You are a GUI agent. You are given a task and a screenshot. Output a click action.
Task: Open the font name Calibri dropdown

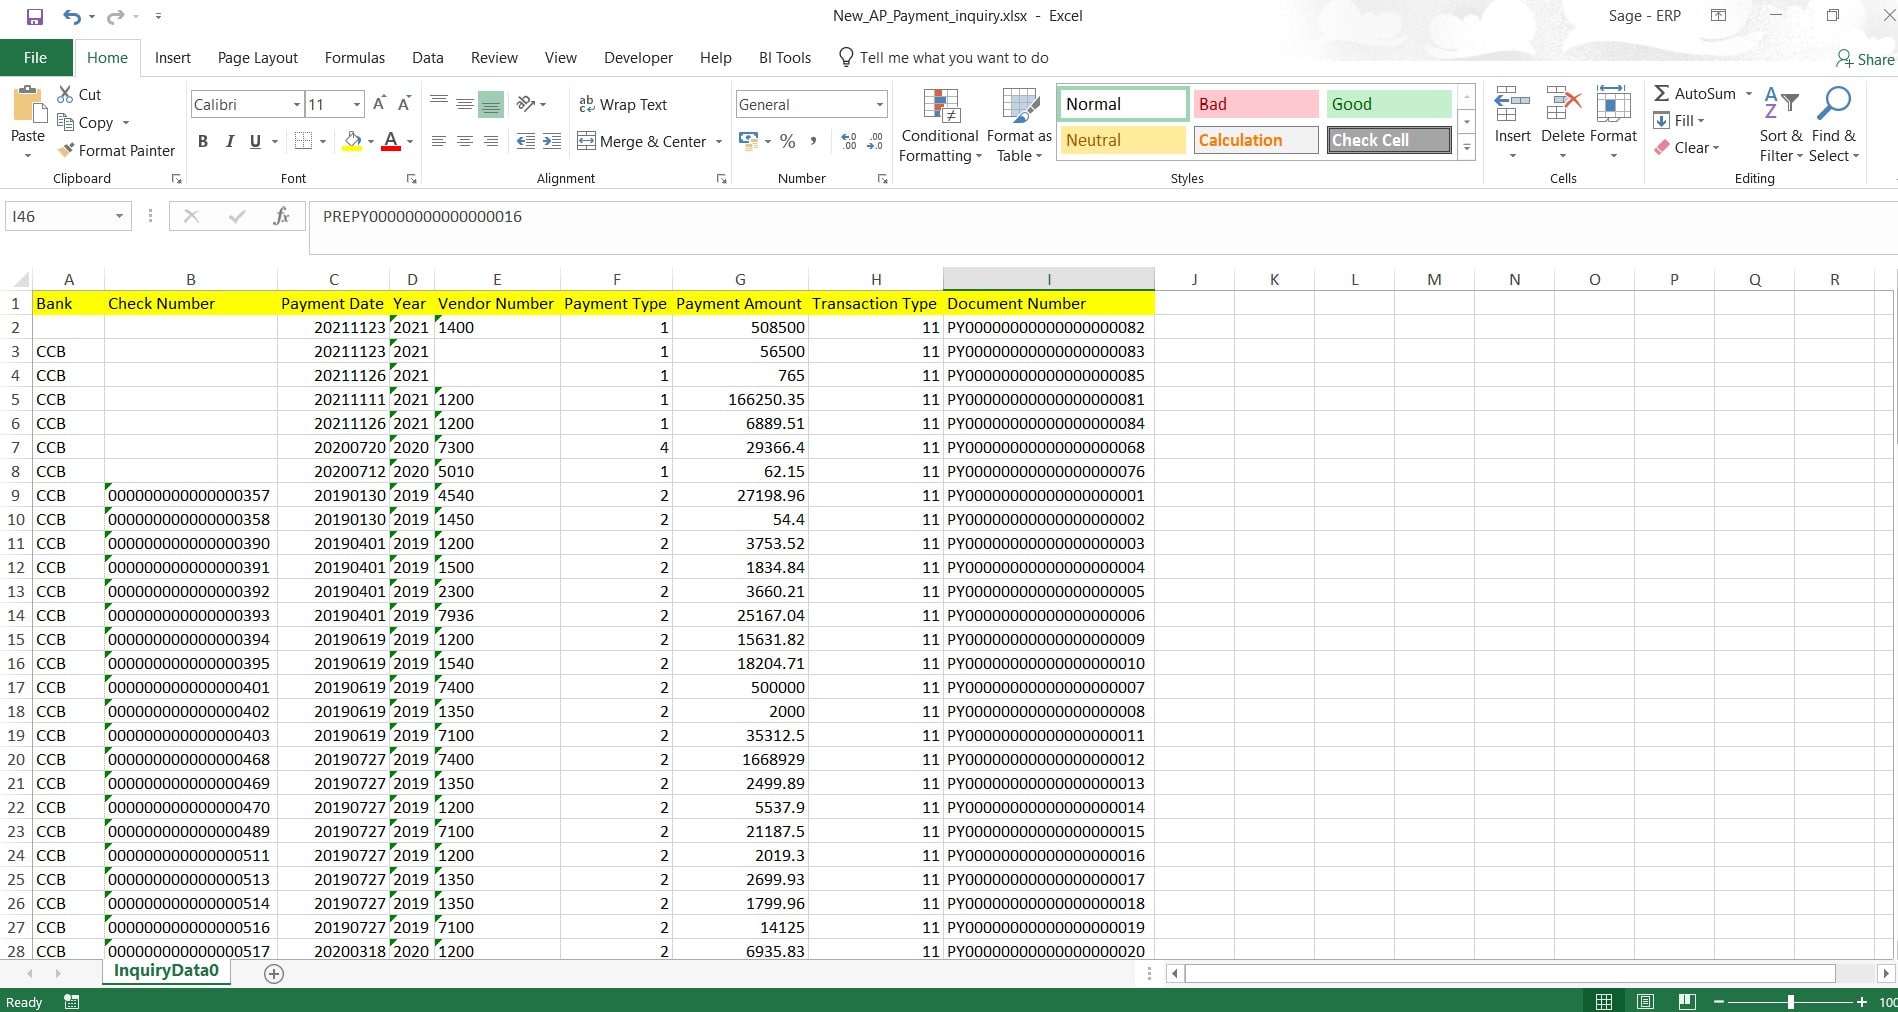(297, 104)
